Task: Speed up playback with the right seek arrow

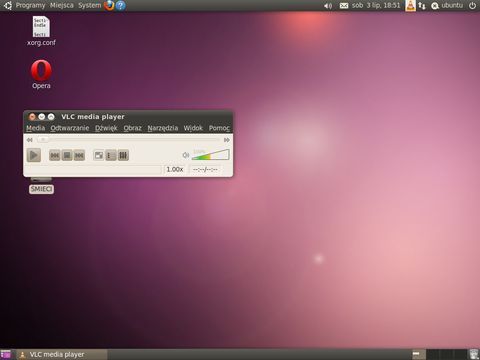Action: [227, 140]
